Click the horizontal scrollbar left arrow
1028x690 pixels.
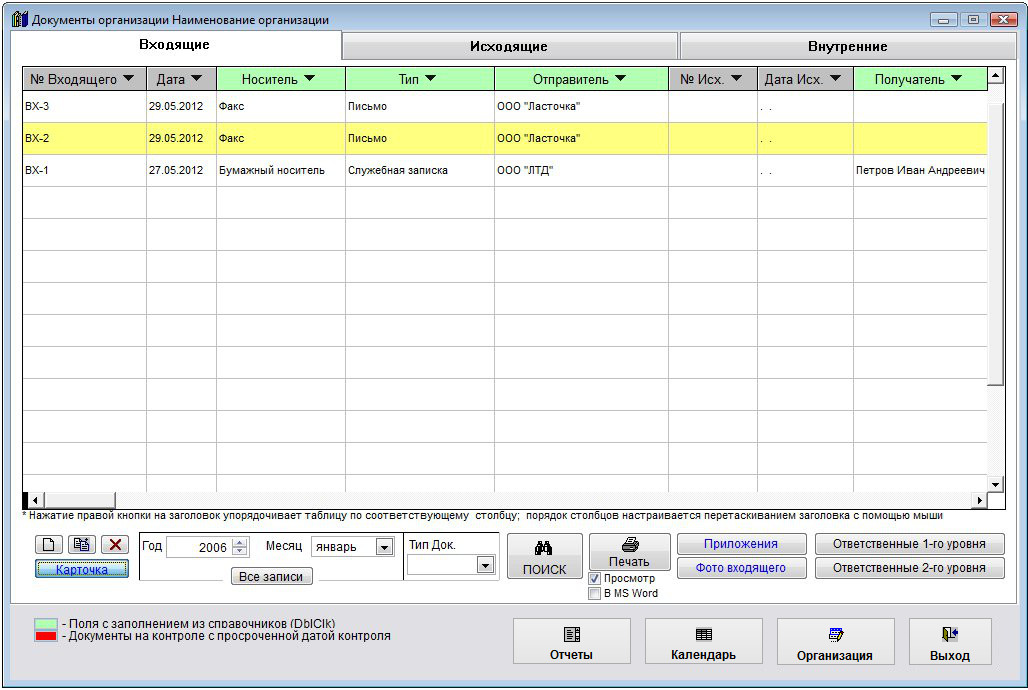(35, 500)
